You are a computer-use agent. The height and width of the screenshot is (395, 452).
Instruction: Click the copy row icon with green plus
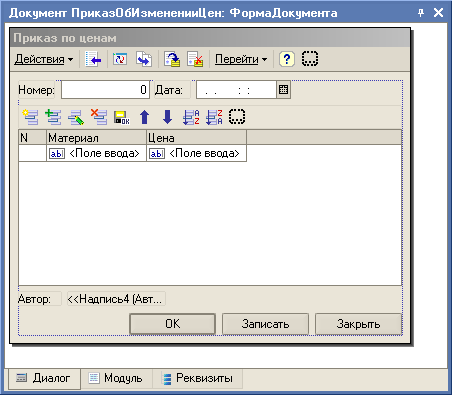53,117
